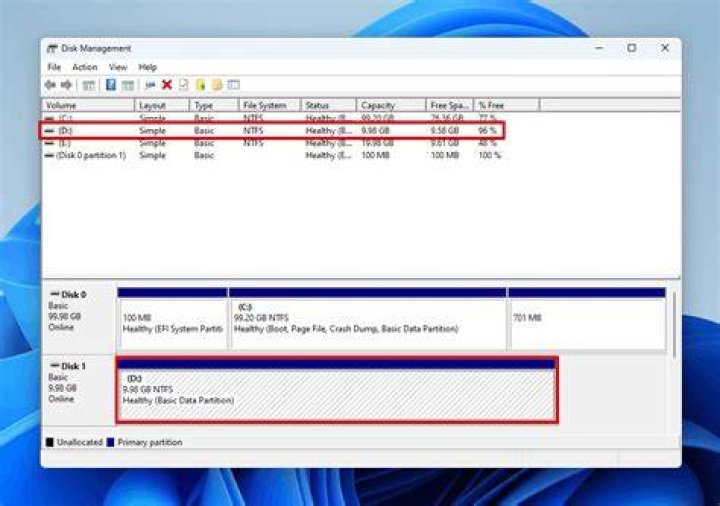Click the connect drive icon before red X
Screen dimensions: 720x506
(x=150, y=85)
